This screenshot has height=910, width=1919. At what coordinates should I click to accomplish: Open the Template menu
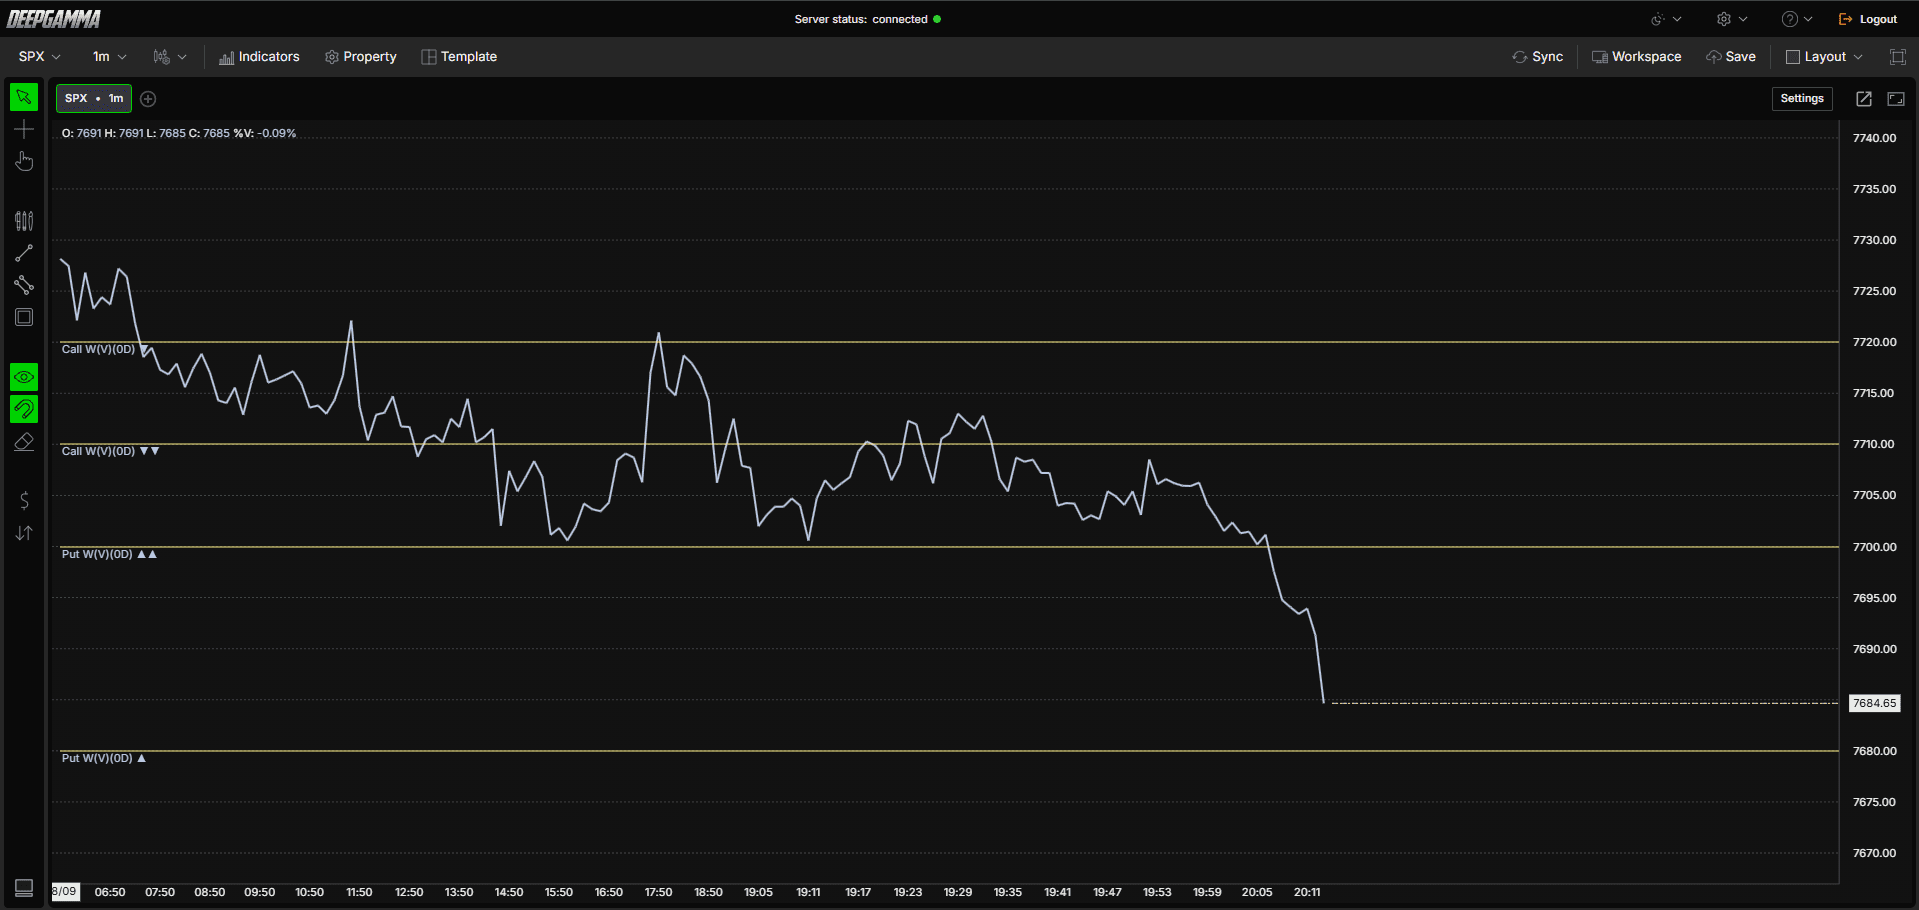459,57
